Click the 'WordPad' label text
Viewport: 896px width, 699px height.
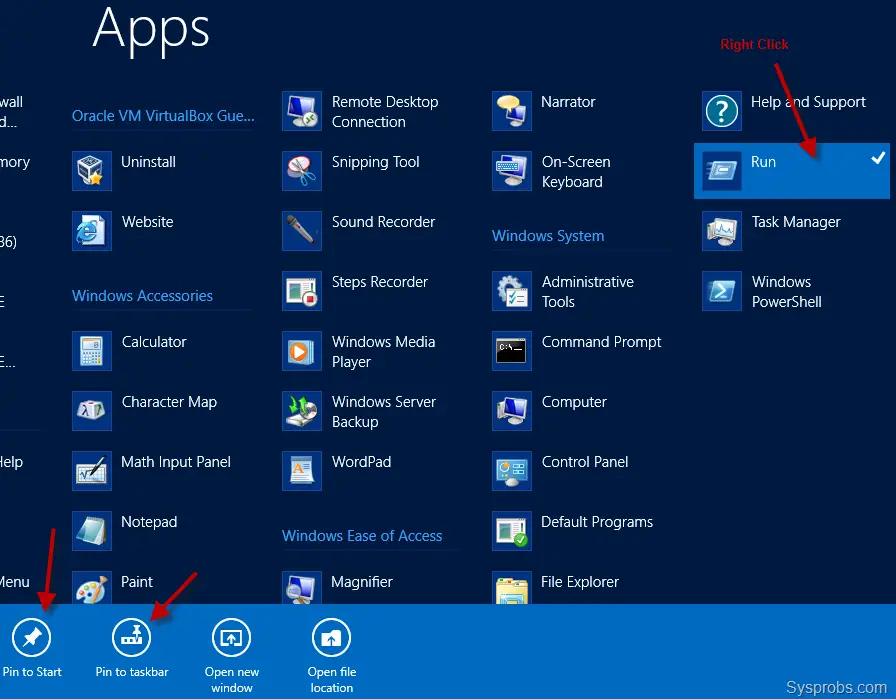pyautogui.click(x=361, y=462)
